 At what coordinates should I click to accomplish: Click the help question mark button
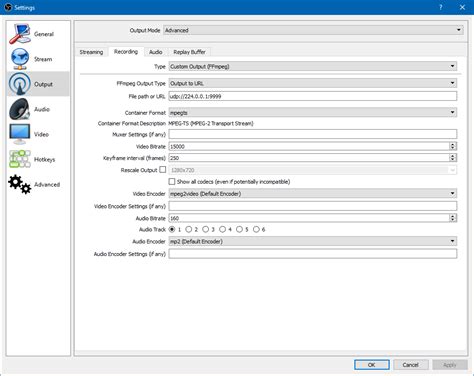pos(441,7)
